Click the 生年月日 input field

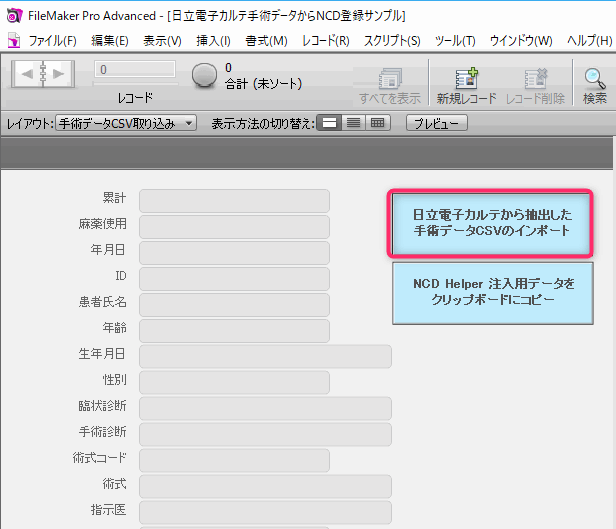pos(266,357)
